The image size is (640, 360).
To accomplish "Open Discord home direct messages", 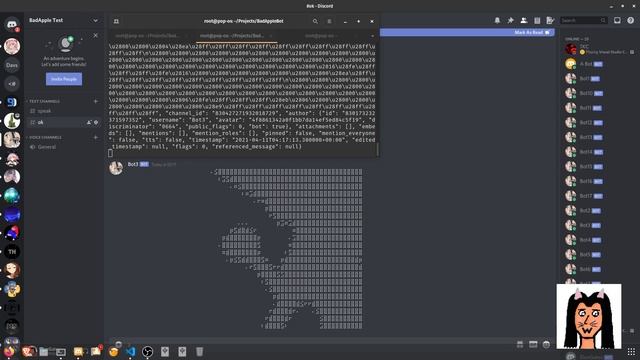I will (x=12, y=24).
